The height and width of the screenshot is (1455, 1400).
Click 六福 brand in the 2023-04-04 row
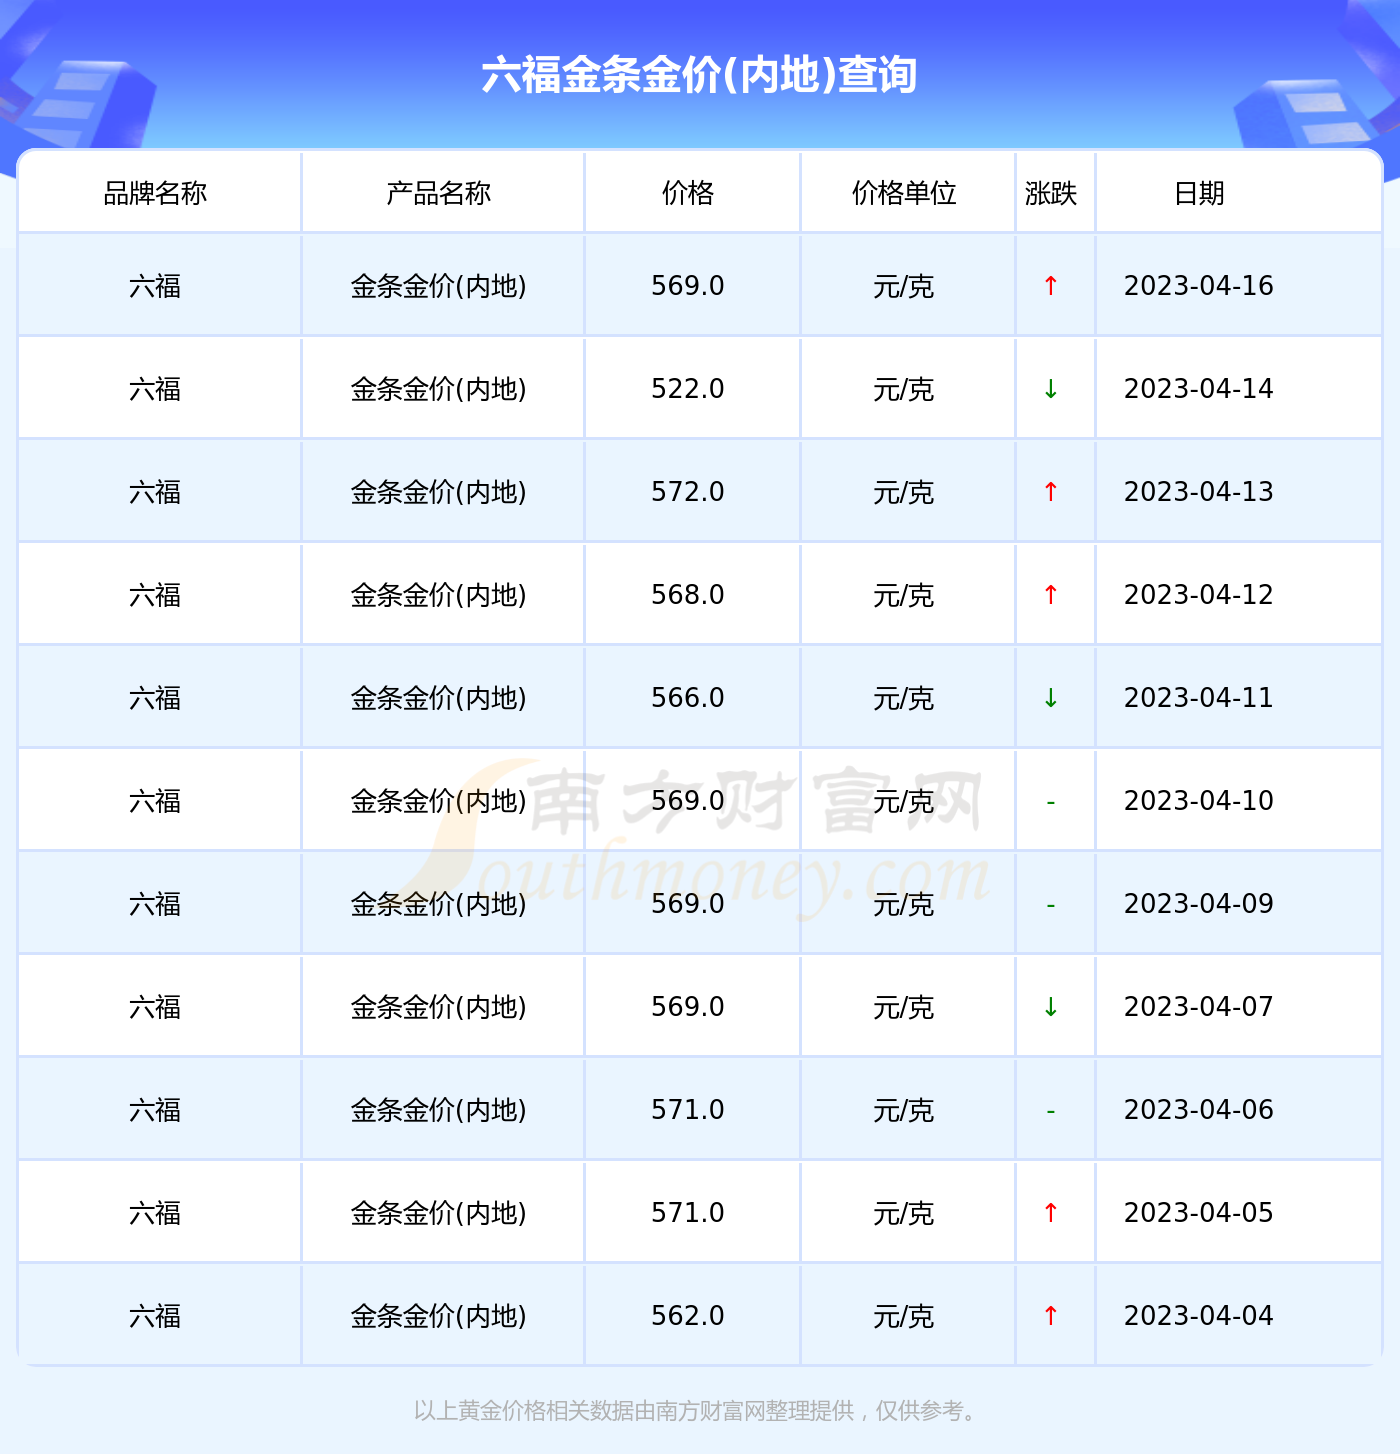[155, 1317]
